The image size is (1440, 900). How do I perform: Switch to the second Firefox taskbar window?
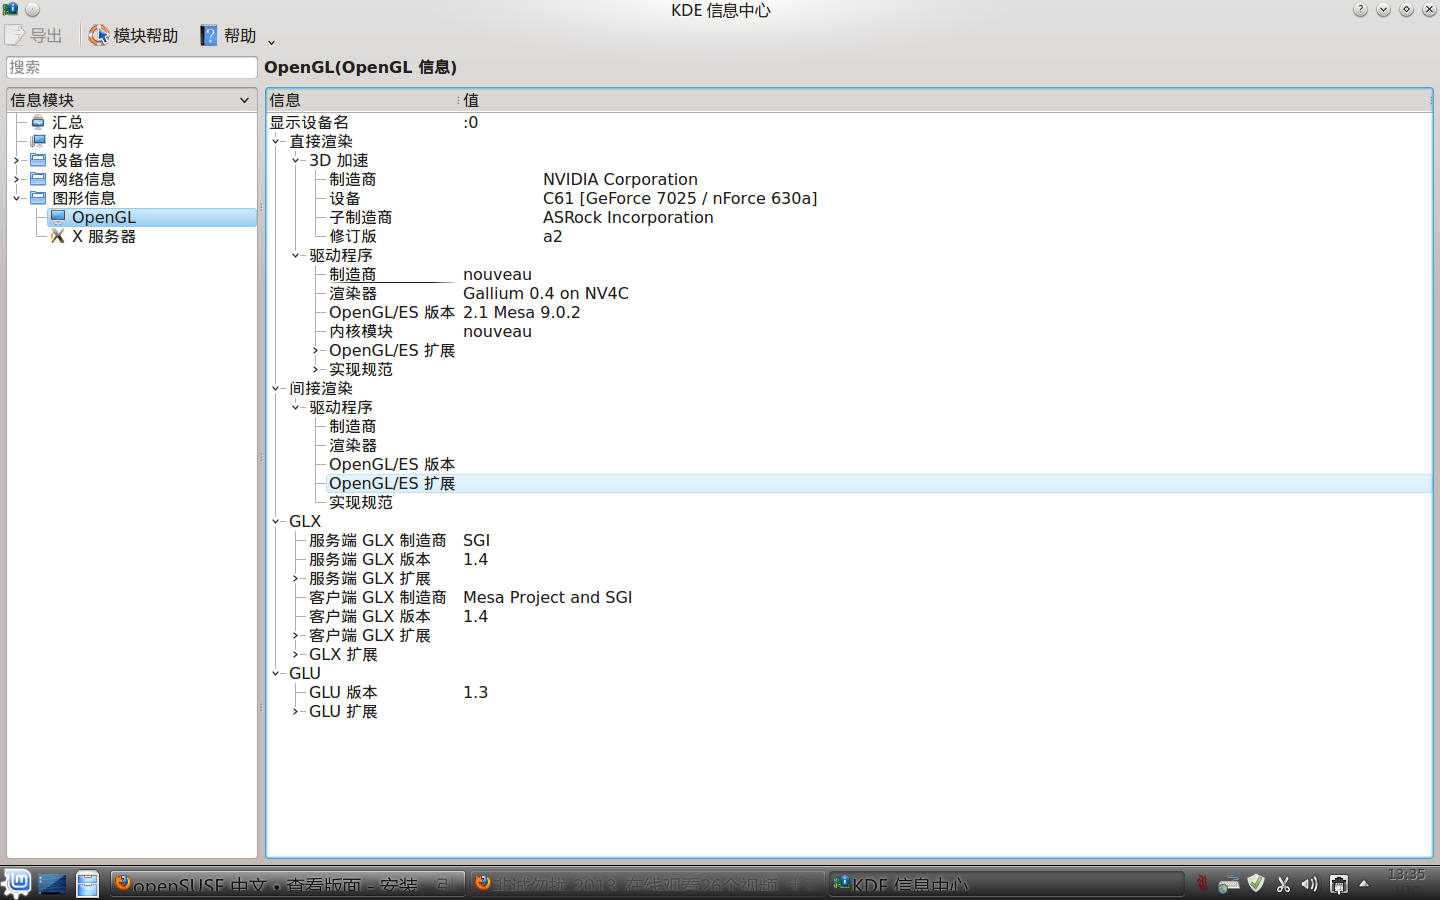point(648,884)
